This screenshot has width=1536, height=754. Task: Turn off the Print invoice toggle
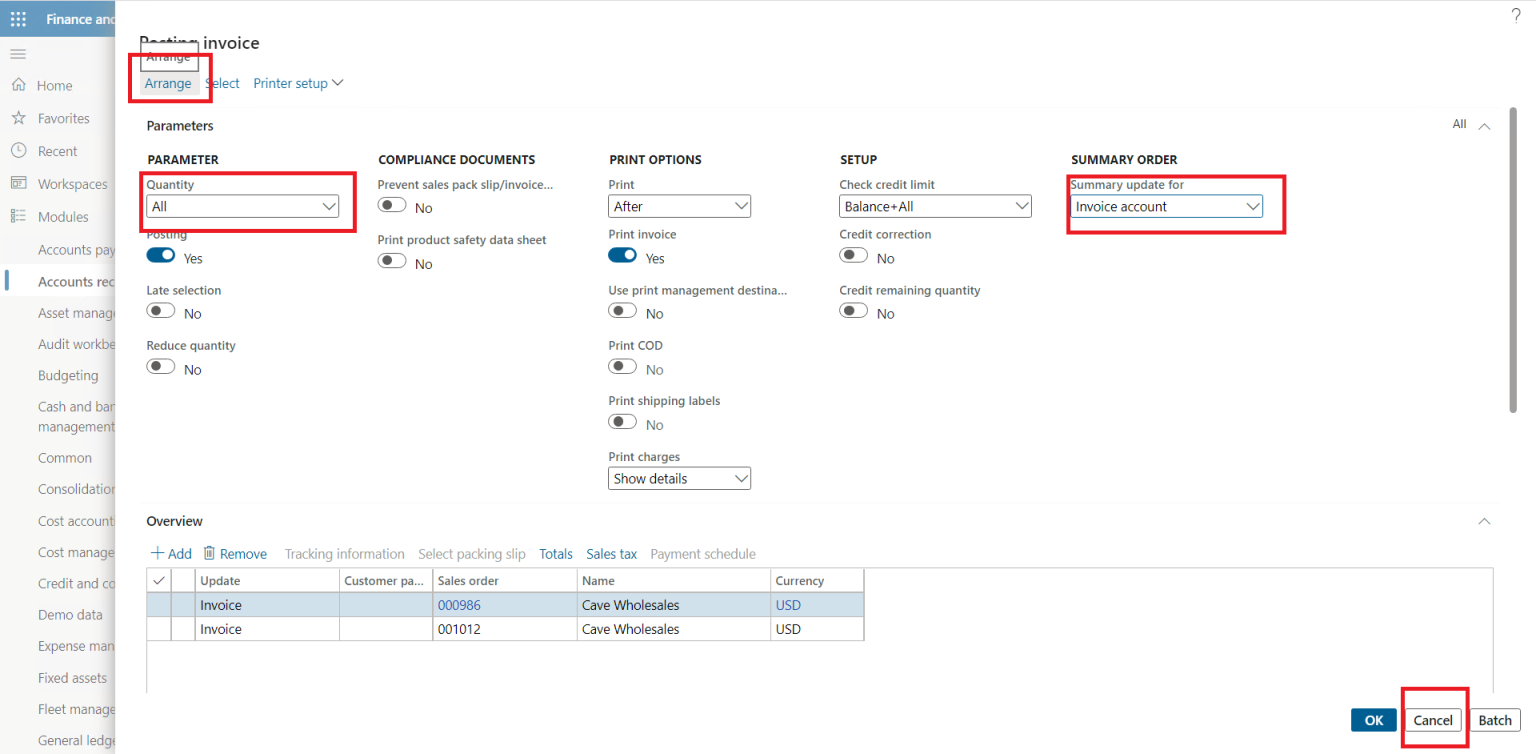(622, 255)
